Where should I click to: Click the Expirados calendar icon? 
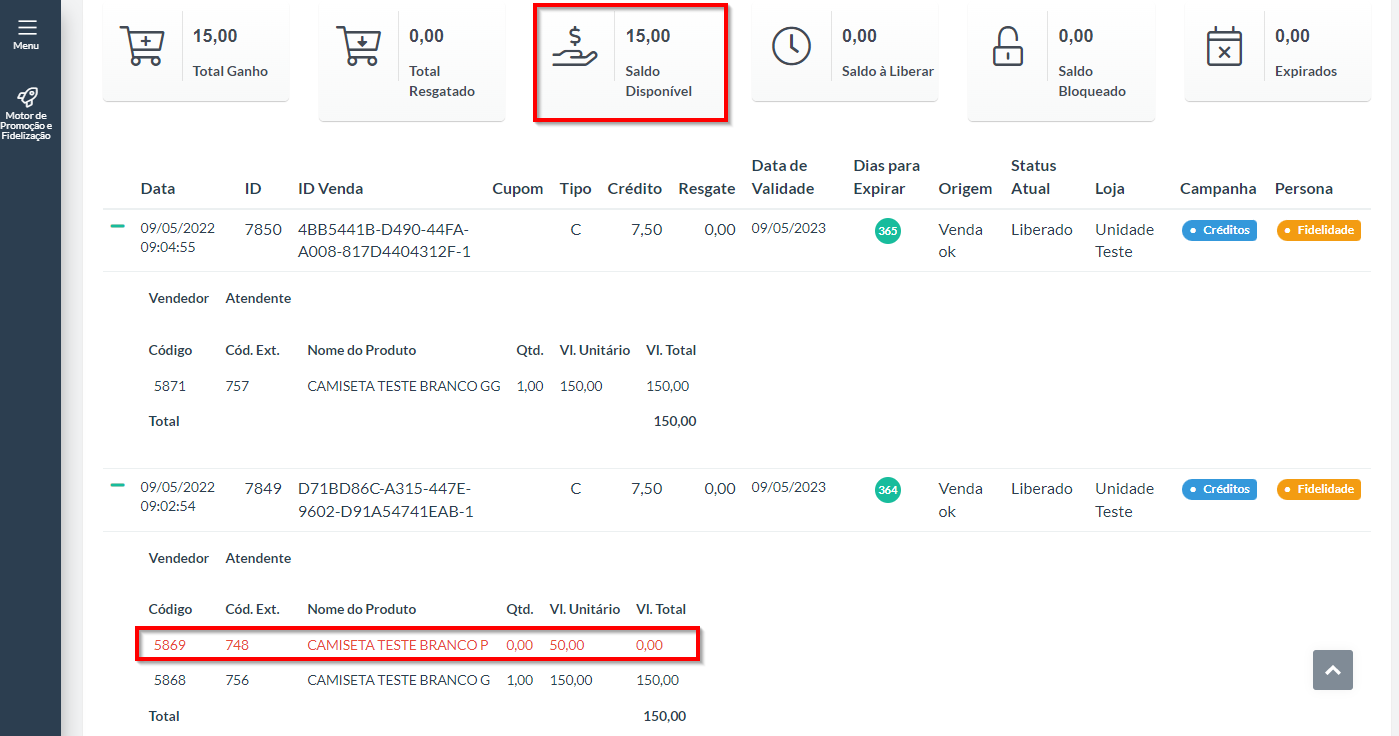[x=1223, y=46]
